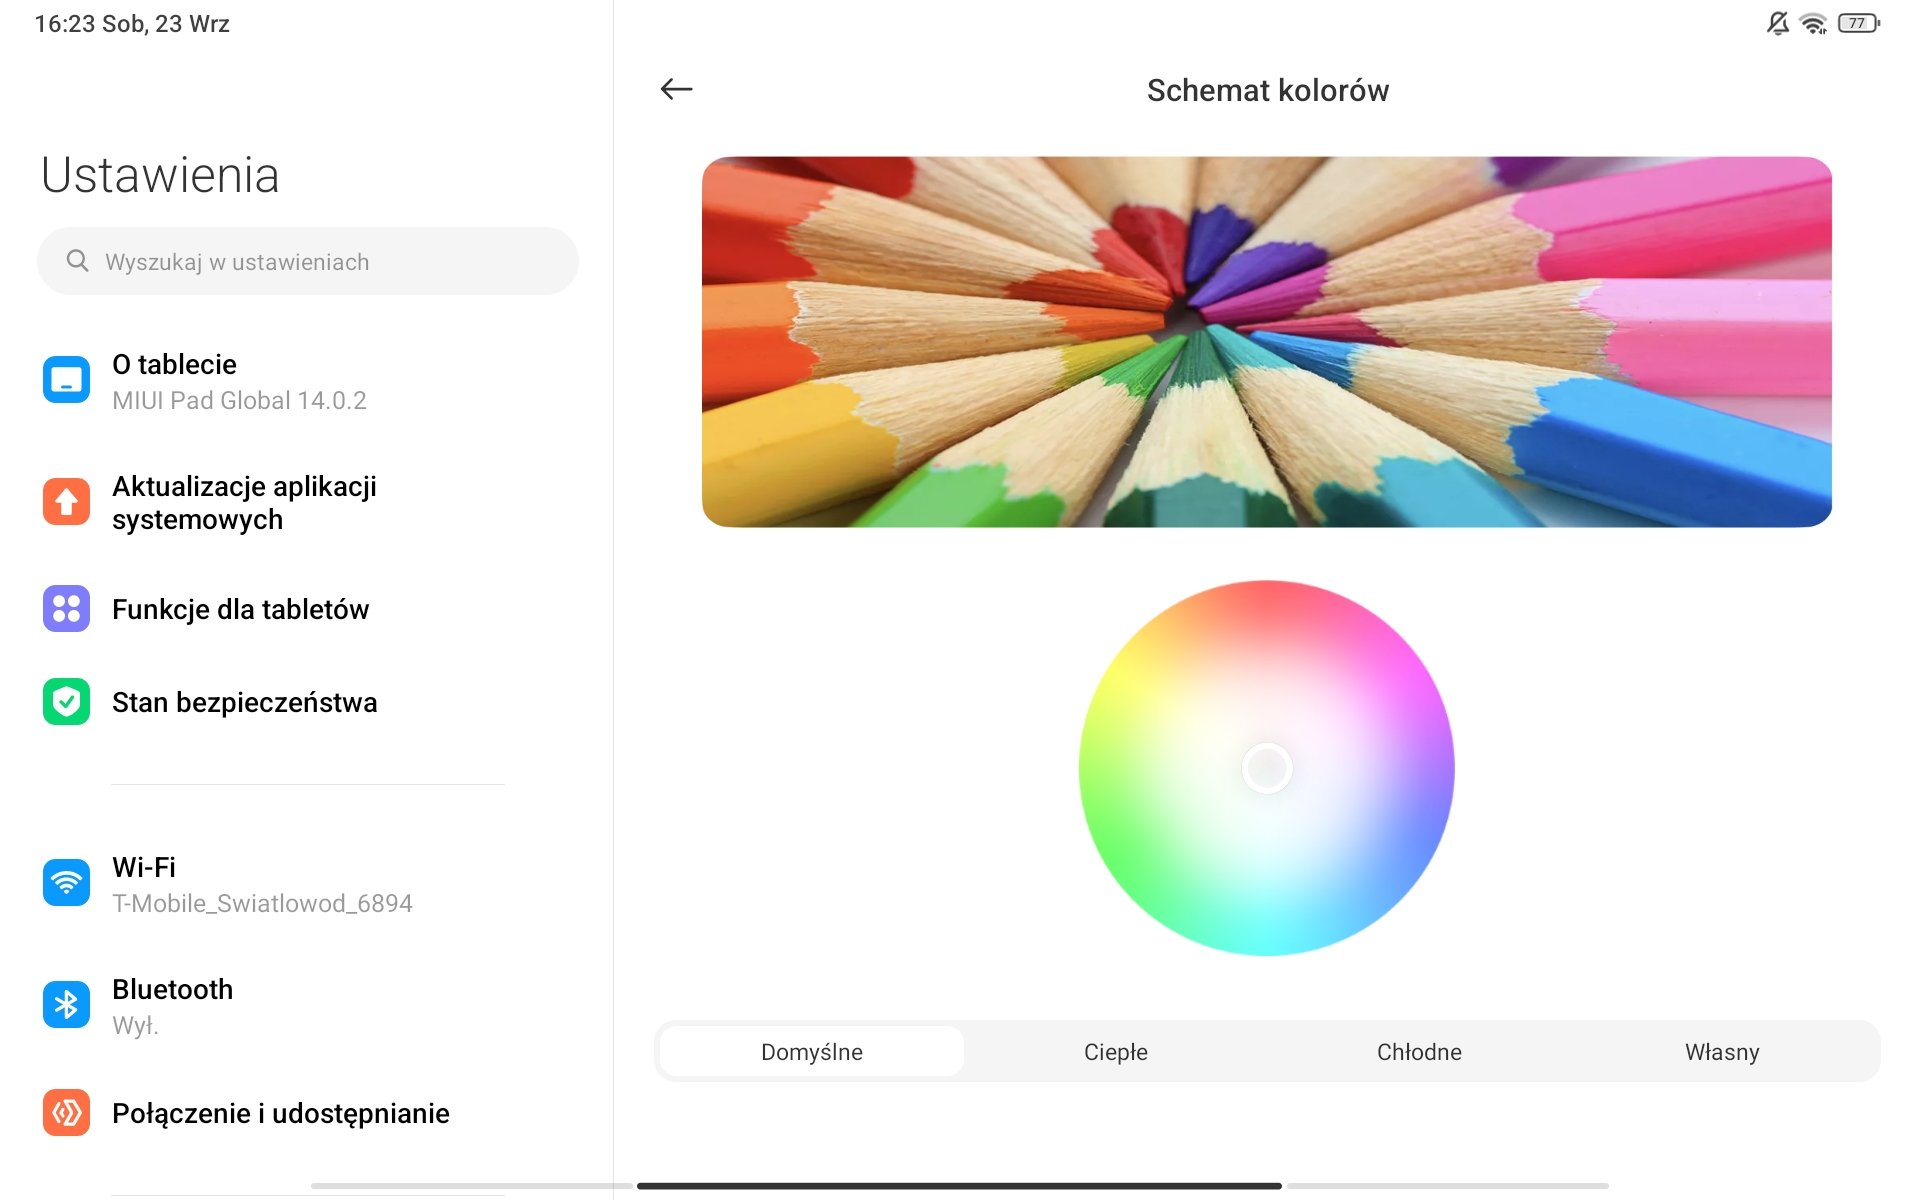The width and height of the screenshot is (1920, 1200).
Task: Tap the Schemat kolorów page title
Action: pyautogui.click(x=1268, y=91)
